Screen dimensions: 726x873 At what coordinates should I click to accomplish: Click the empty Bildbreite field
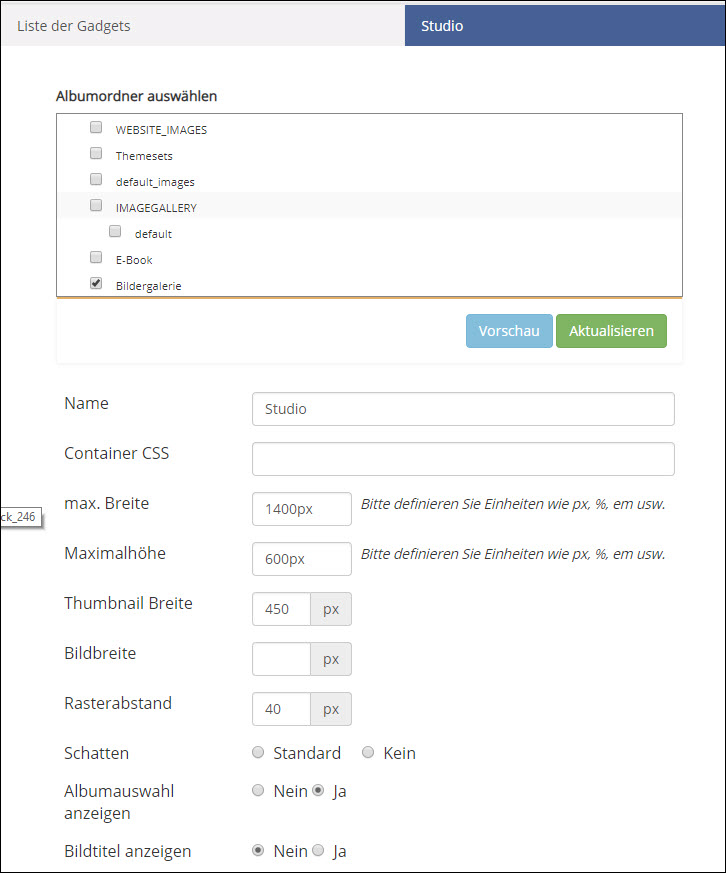pos(281,659)
